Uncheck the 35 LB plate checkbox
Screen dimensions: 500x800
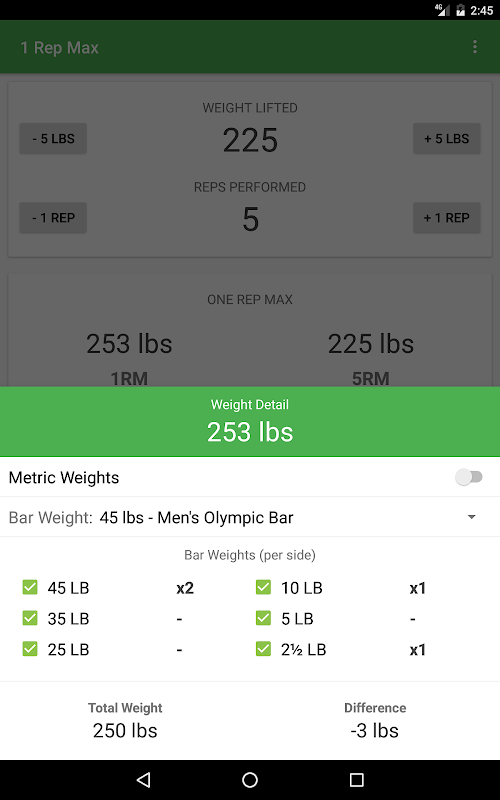coord(30,618)
